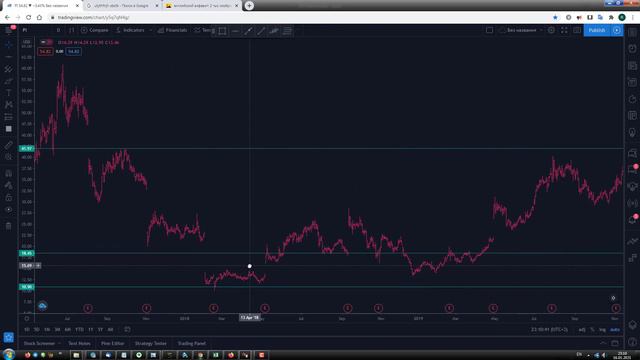Viewport: 640px width, 360px height.
Task: Toggle the legend visibility switch beside OHLC
Action: [47, 42]
